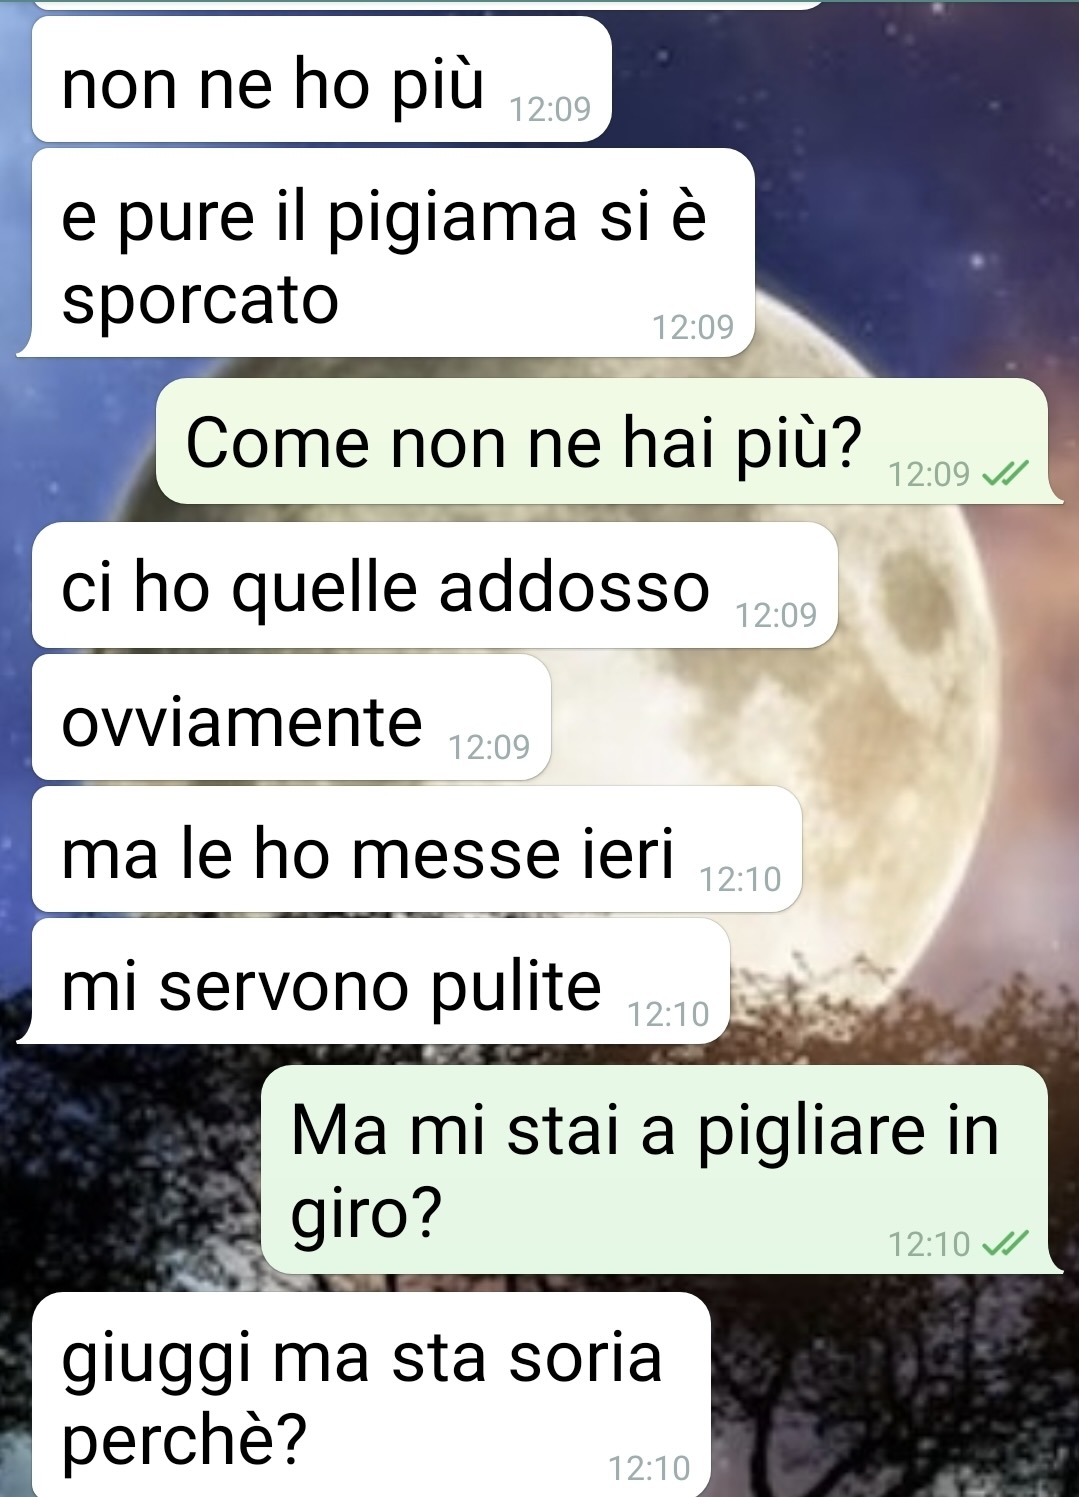Tap the 'ovviamente' message bubble
The height and width of the screenshot is (1497, 1079).
click(291, 718)
